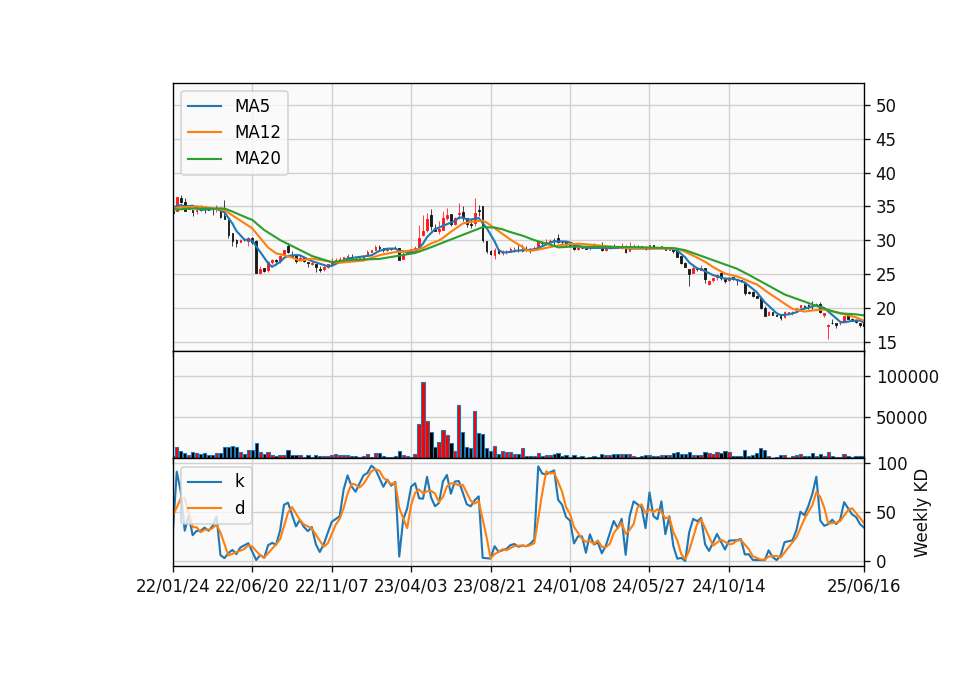The height and width of the screenshot is (690, 960).
Task: Click the 22/01/24 date tick label
Action: click(x=173, y=586)
